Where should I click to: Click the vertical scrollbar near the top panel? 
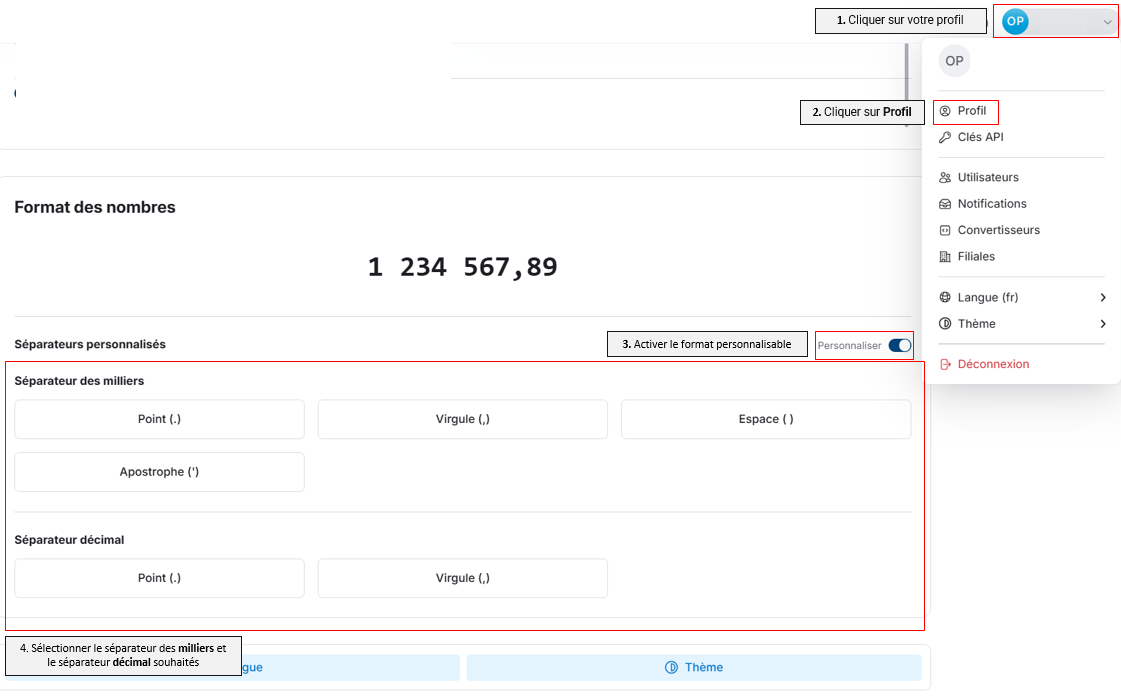pyautogui.click(x=907, y=84)
